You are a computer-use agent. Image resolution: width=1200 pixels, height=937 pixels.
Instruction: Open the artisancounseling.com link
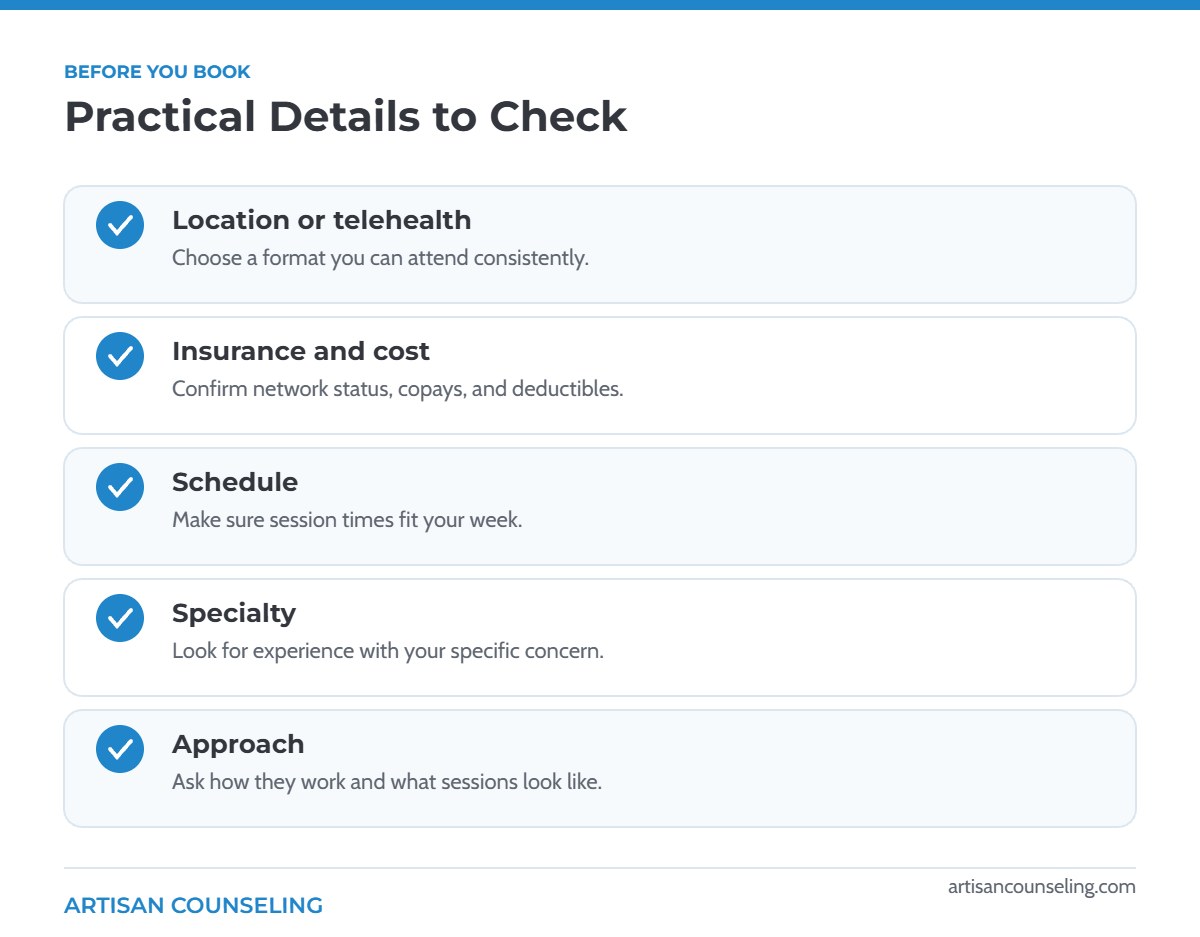tap(1042, 886)
